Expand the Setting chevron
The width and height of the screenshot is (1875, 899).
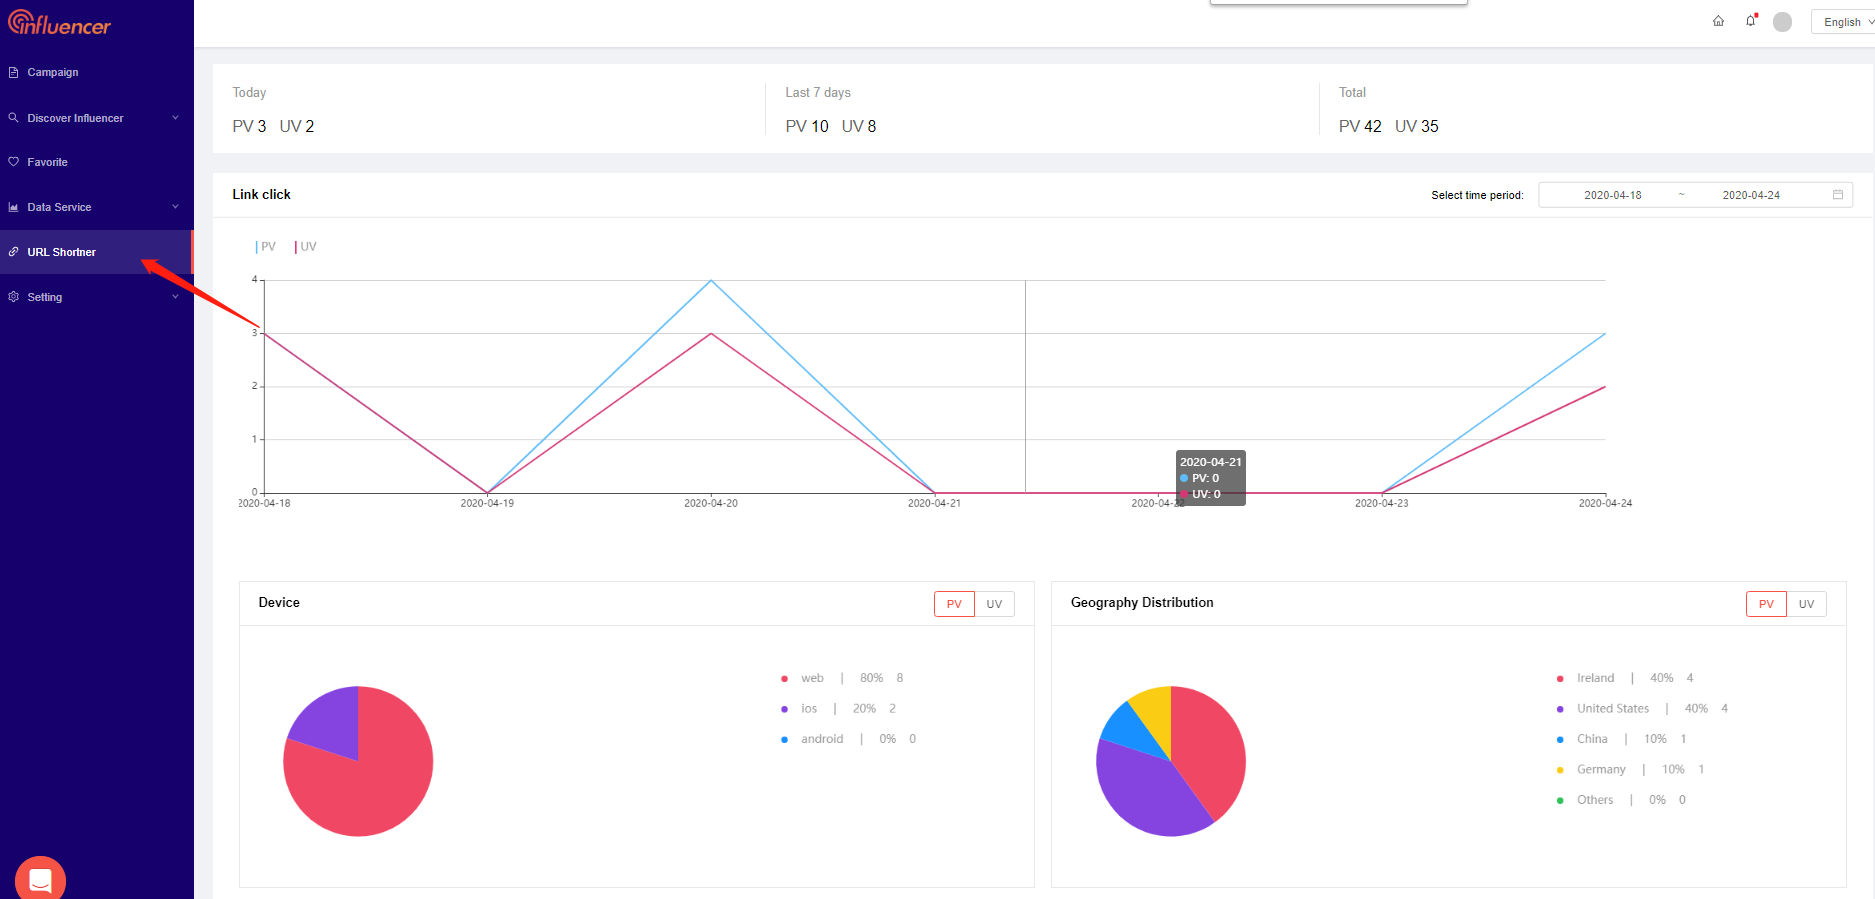pos(176,297)
